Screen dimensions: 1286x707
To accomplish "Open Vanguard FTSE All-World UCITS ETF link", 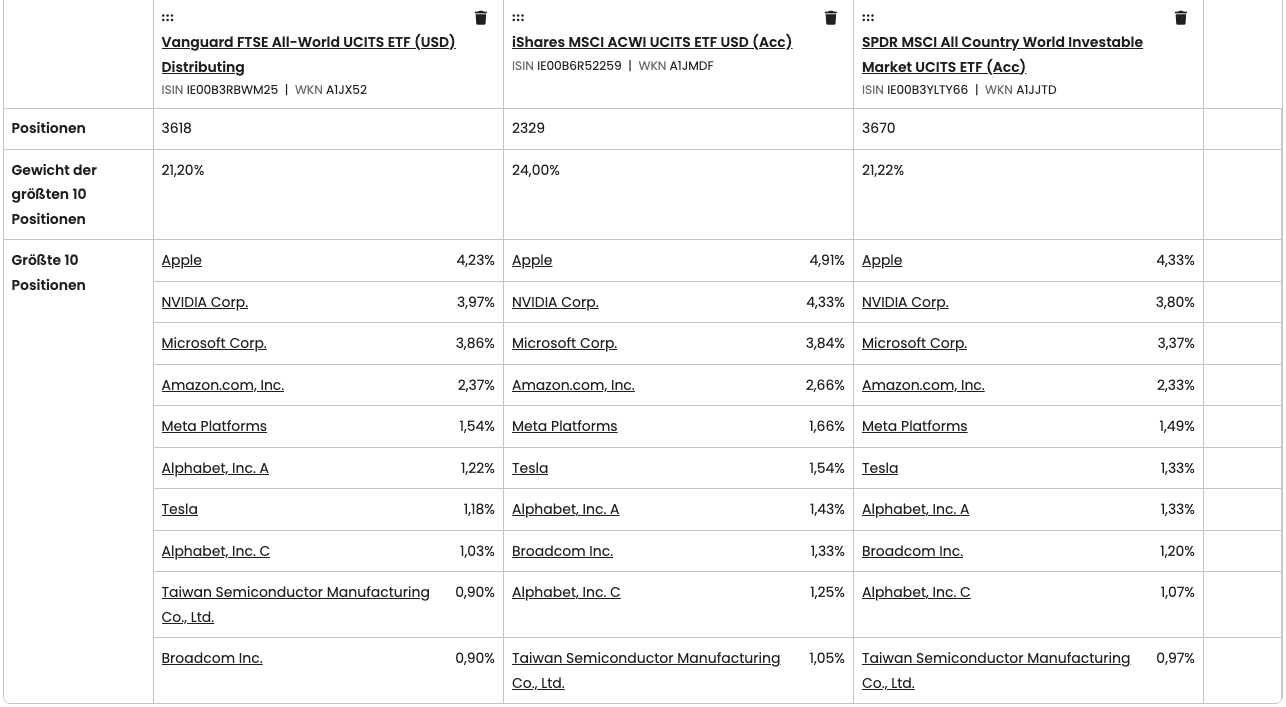I will [308, 43].
